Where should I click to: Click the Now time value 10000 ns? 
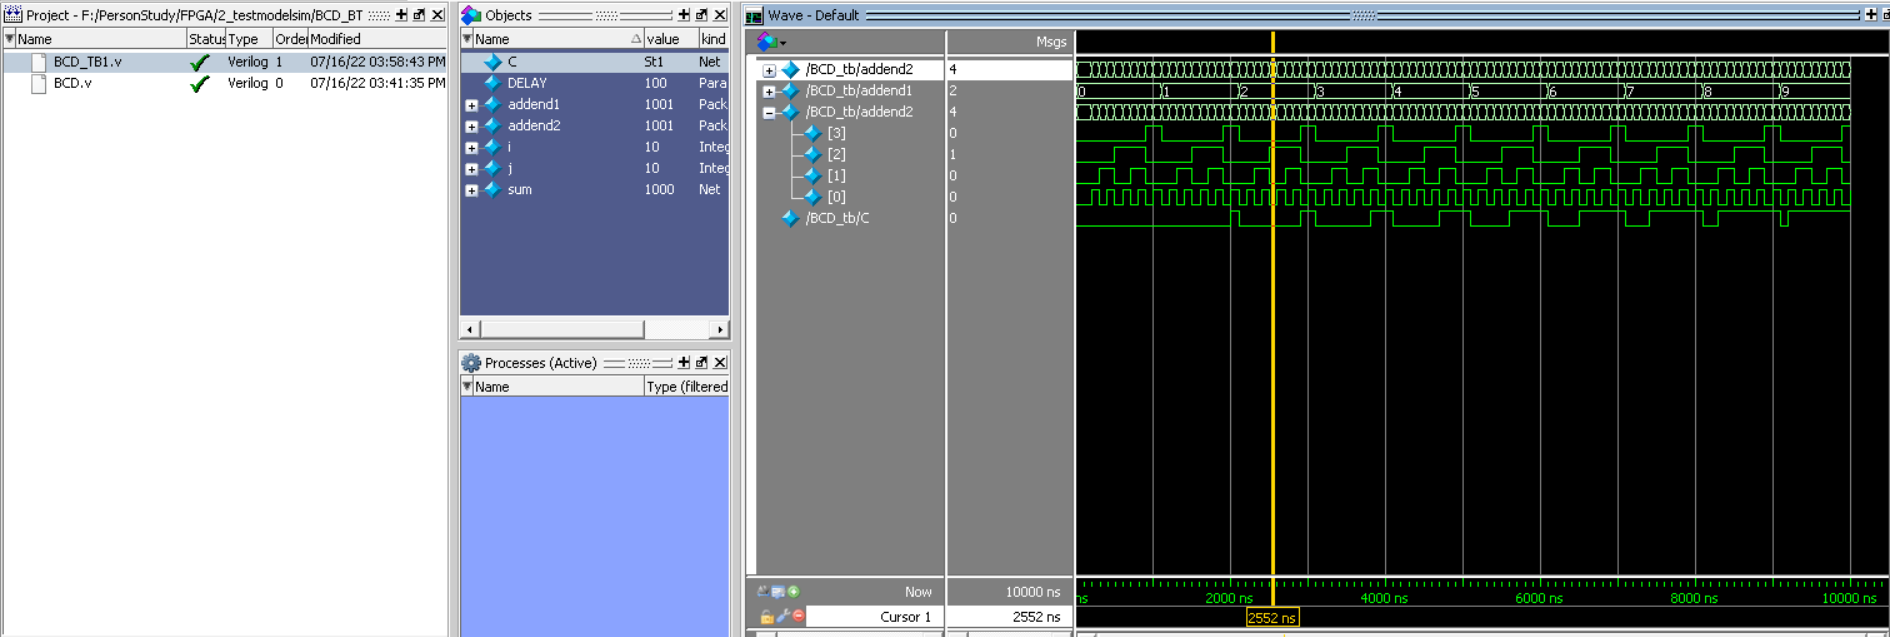coord(1032,592)
